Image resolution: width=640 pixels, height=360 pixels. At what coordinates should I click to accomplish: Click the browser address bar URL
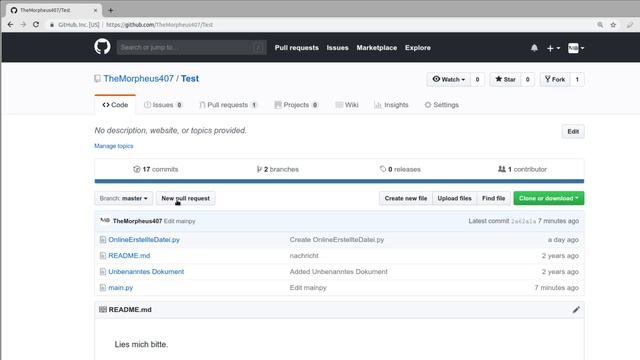tap(159, 25)
